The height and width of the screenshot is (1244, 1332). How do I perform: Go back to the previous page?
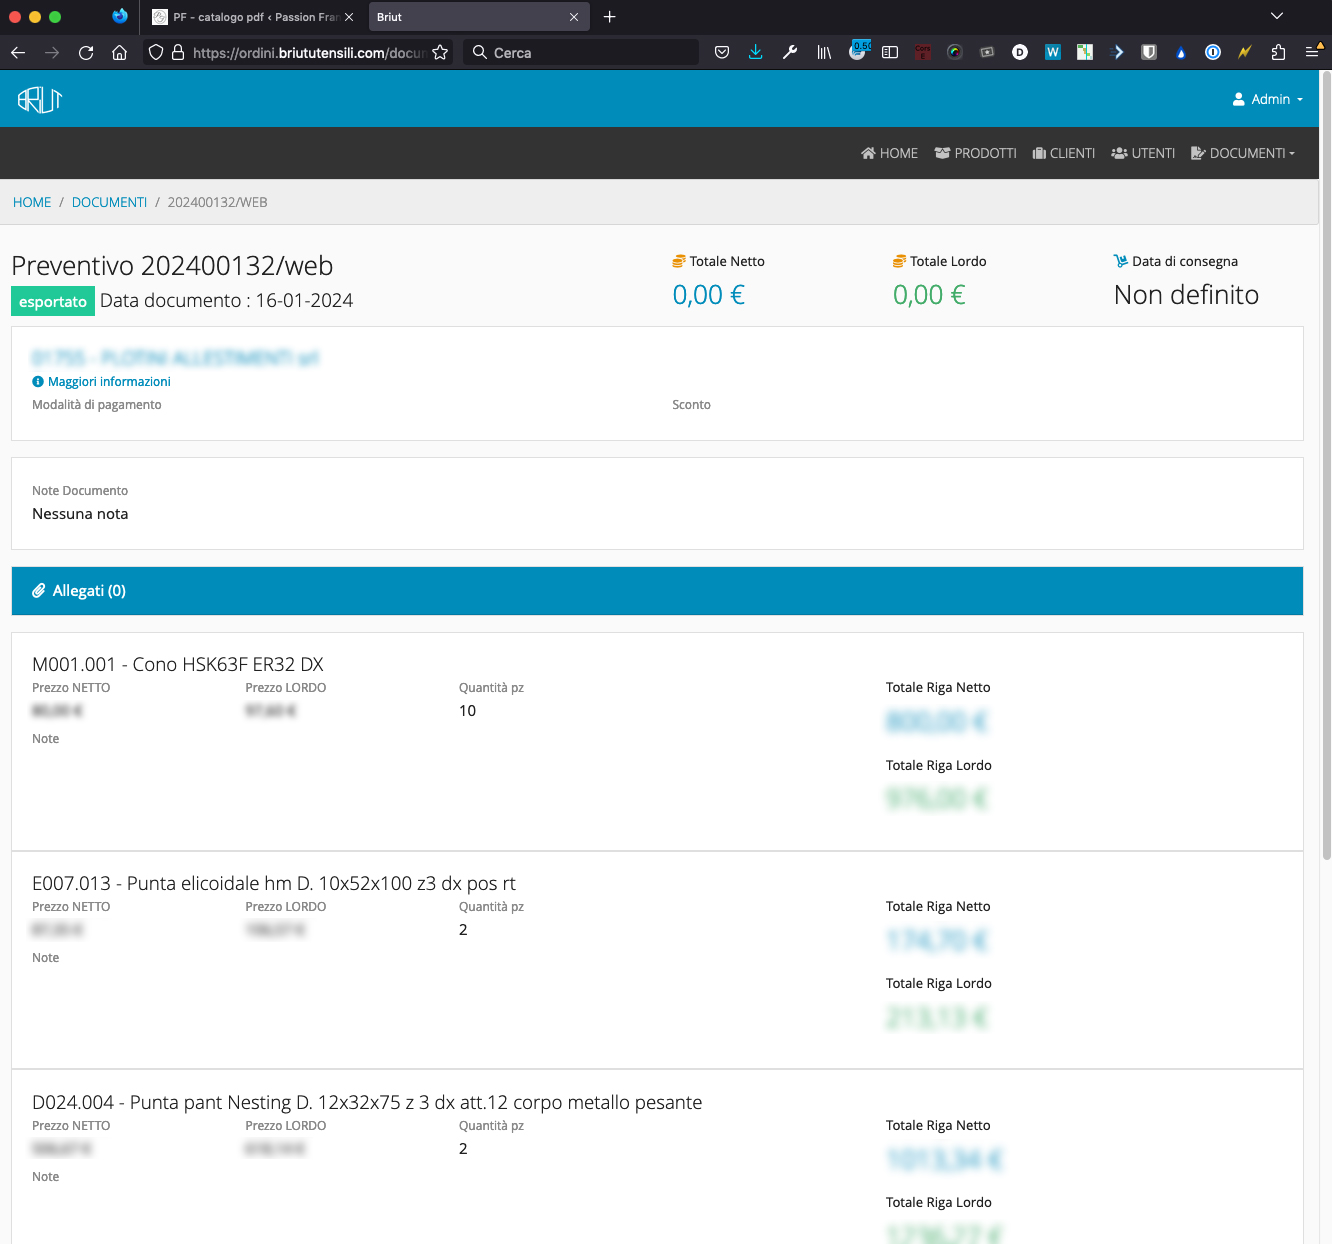[x=18, y=52]
